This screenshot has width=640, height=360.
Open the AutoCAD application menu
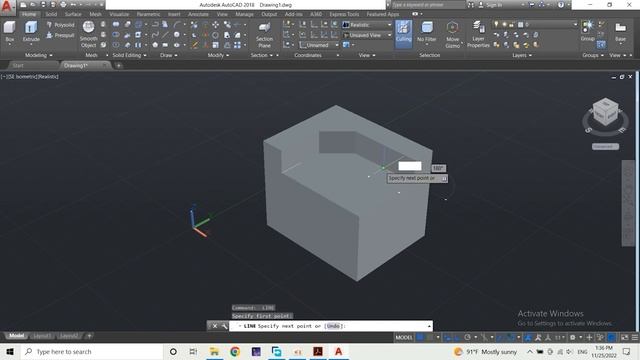[x=7, y=7]
